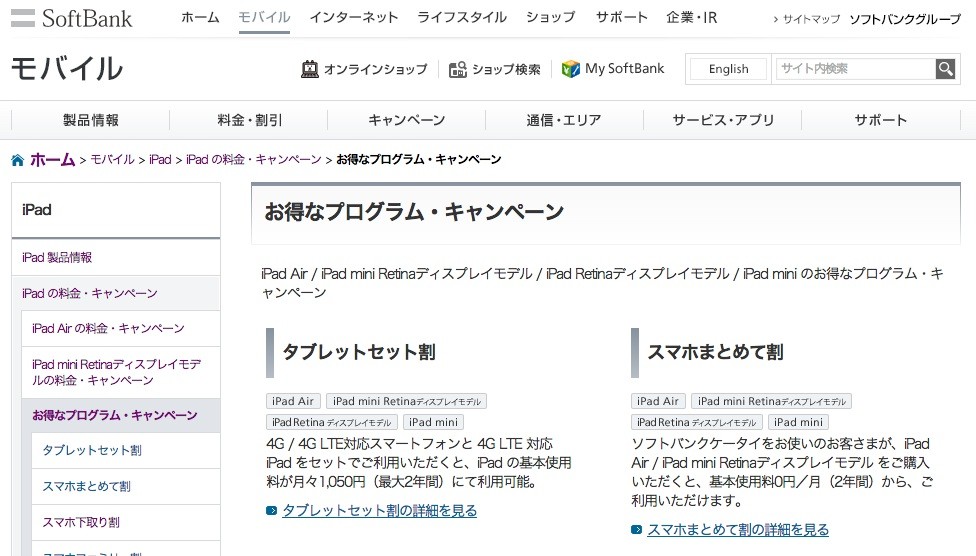Click iPad Air tag under タブレットセット割
The height and width of the screenshot is (556, 976).
(293, 402)
